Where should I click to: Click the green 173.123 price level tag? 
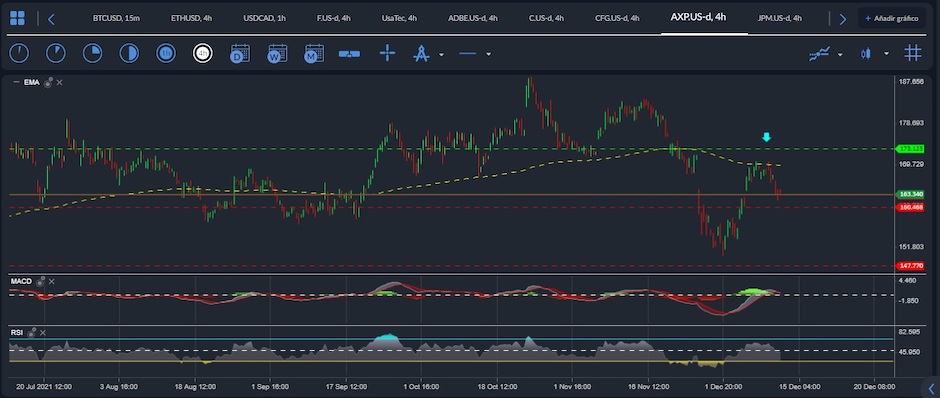point(909,149)
